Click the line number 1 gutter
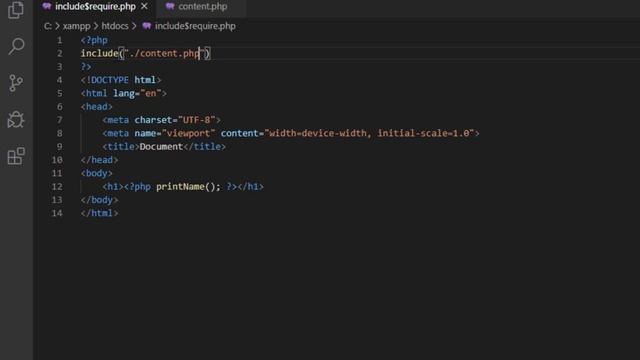 tap(60, 40)
